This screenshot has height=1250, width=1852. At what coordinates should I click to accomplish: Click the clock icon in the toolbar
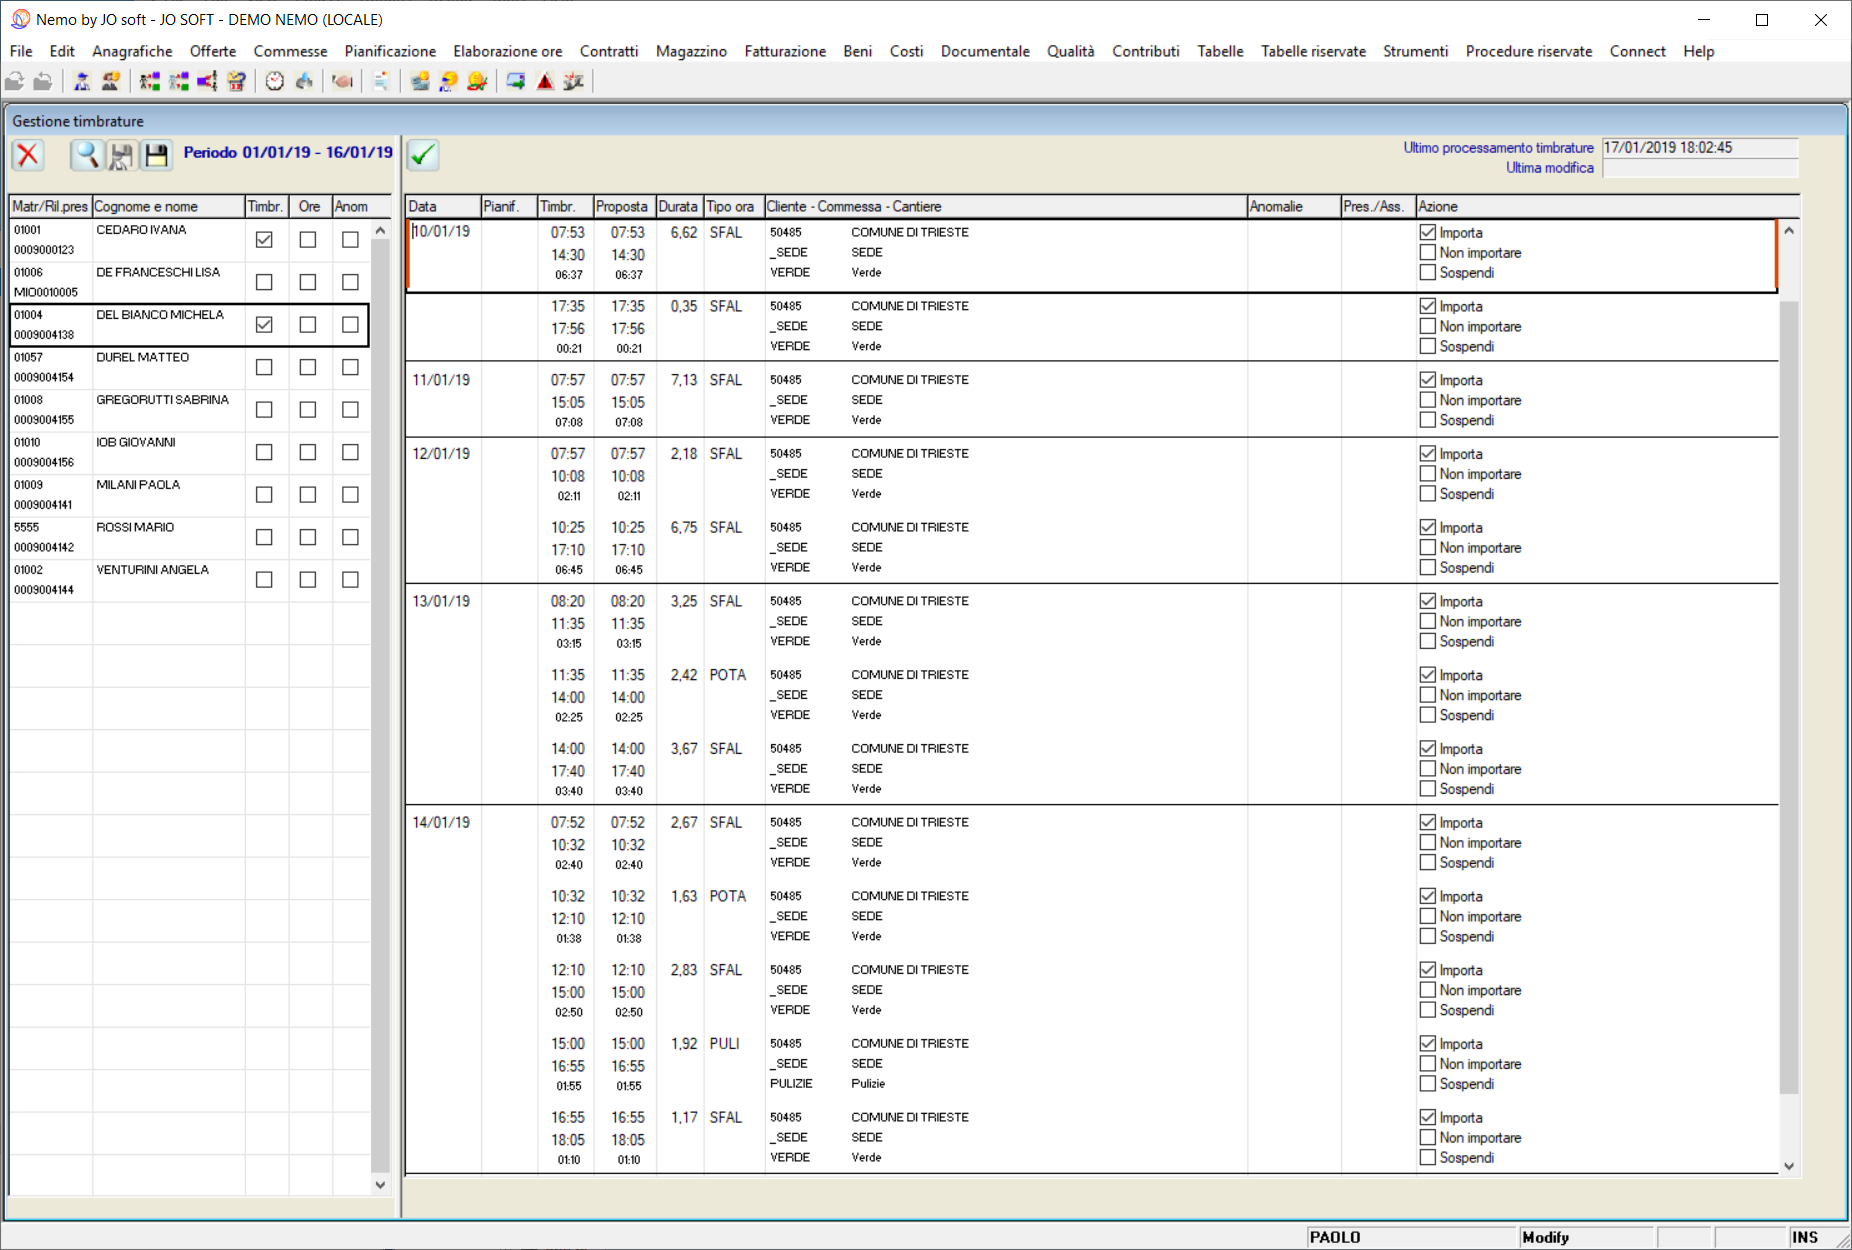coord(275,82)
